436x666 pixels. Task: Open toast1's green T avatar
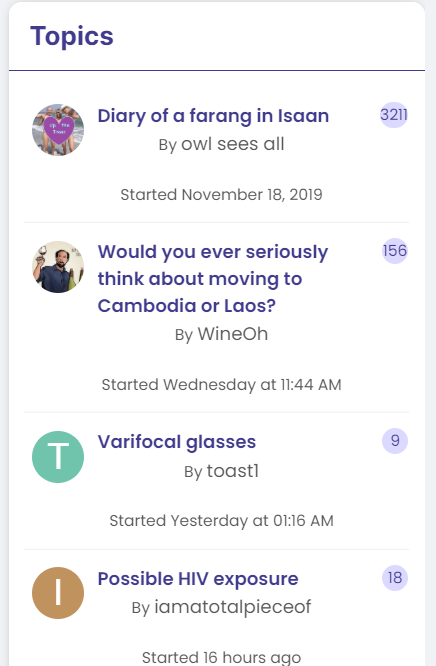point(58,457)
